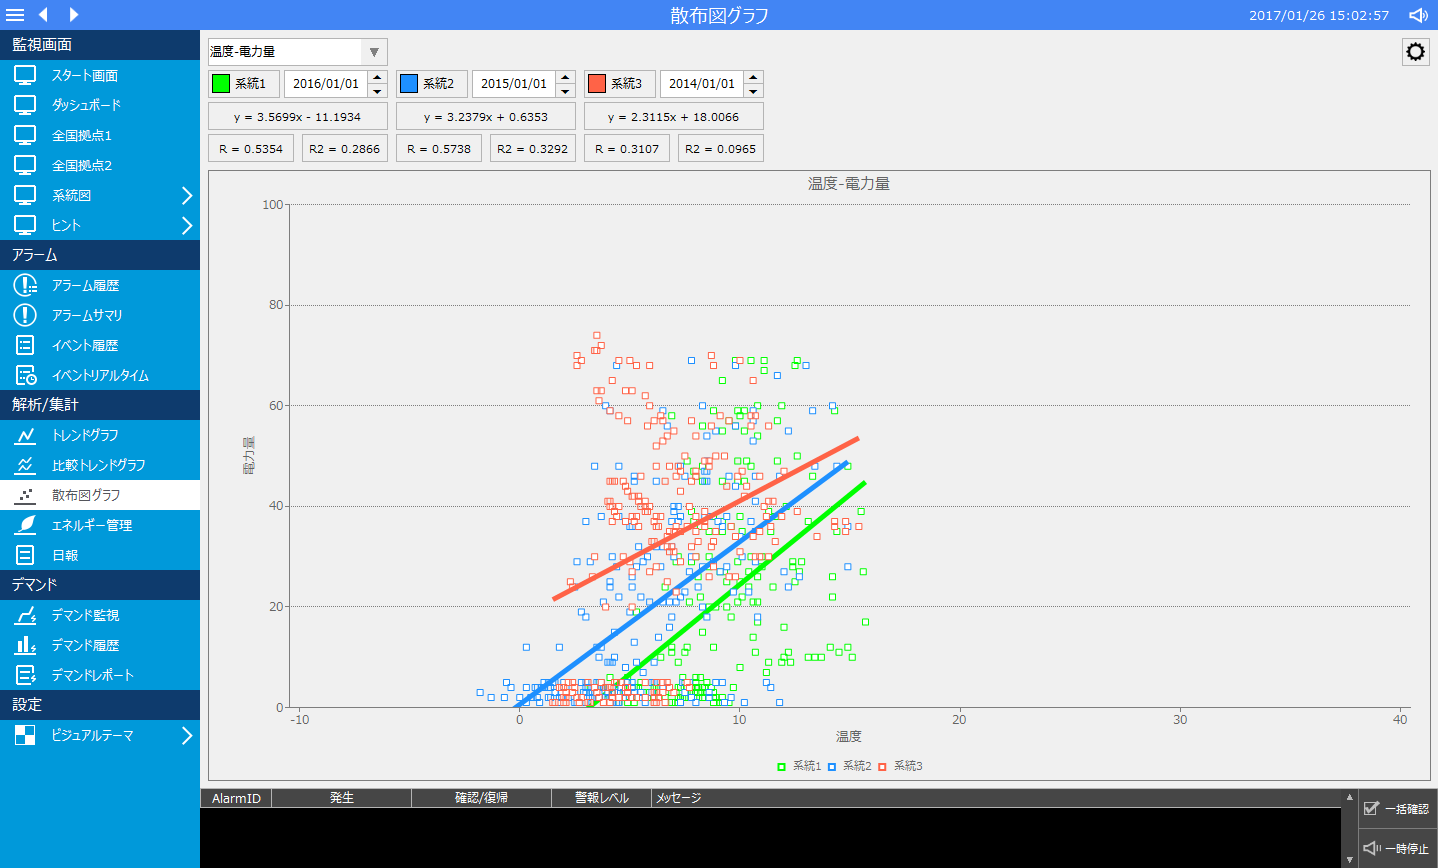Viewport: 1438px width, 868px height.
Task: Click the 系統1 series button
Action: 244,84
